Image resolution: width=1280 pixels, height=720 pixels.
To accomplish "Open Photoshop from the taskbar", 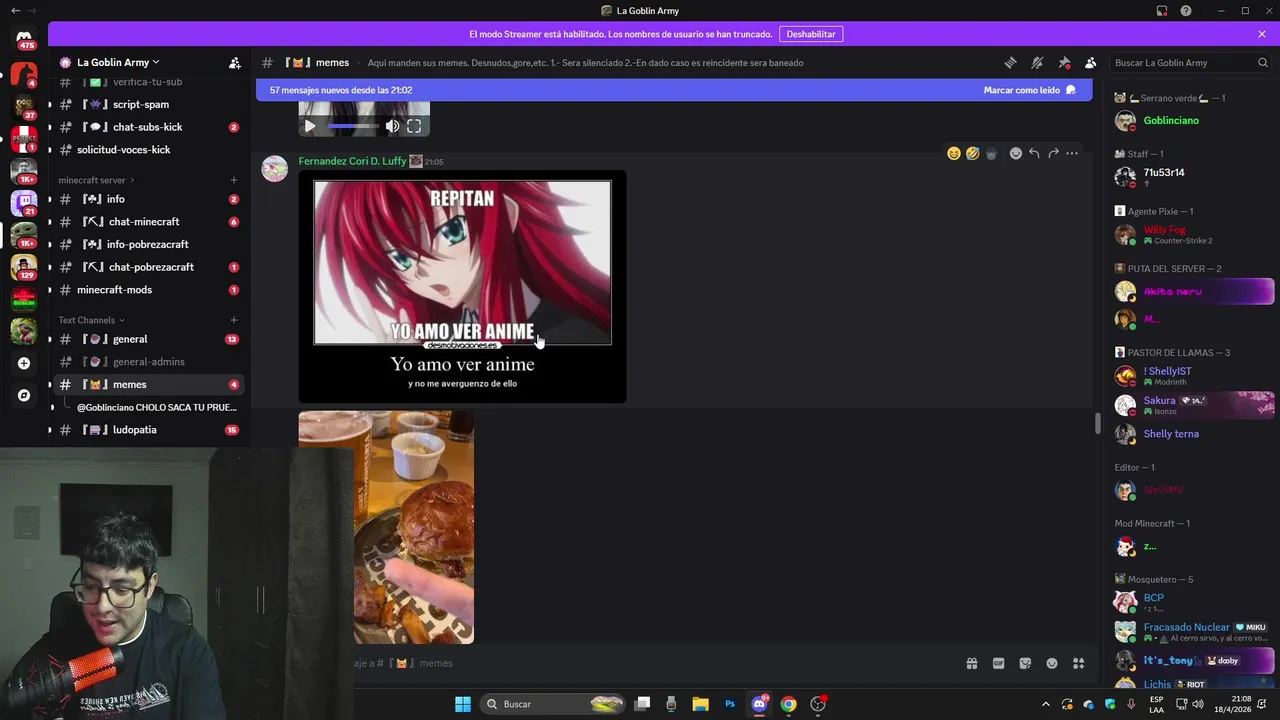I will [730, 704].
